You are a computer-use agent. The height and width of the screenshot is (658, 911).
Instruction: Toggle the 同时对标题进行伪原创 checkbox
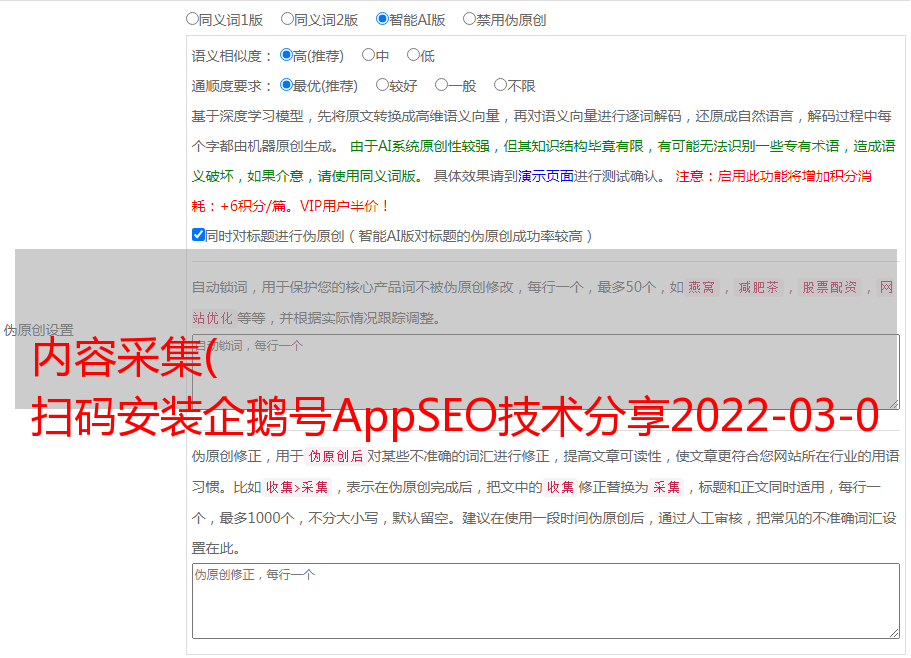pyautogui.click(x=198, y=235)
